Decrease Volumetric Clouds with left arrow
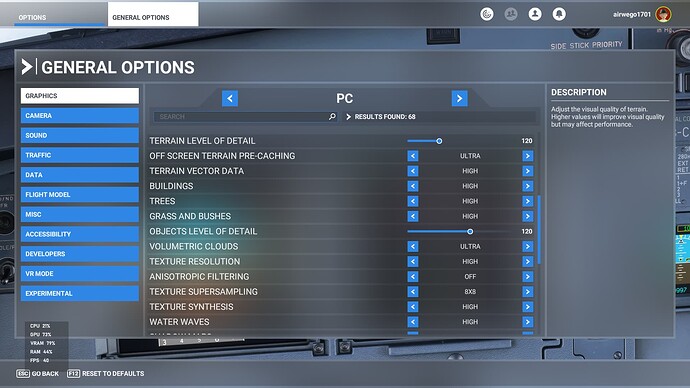The width and height of the screenshot is (690, 388). pos(413,246)
